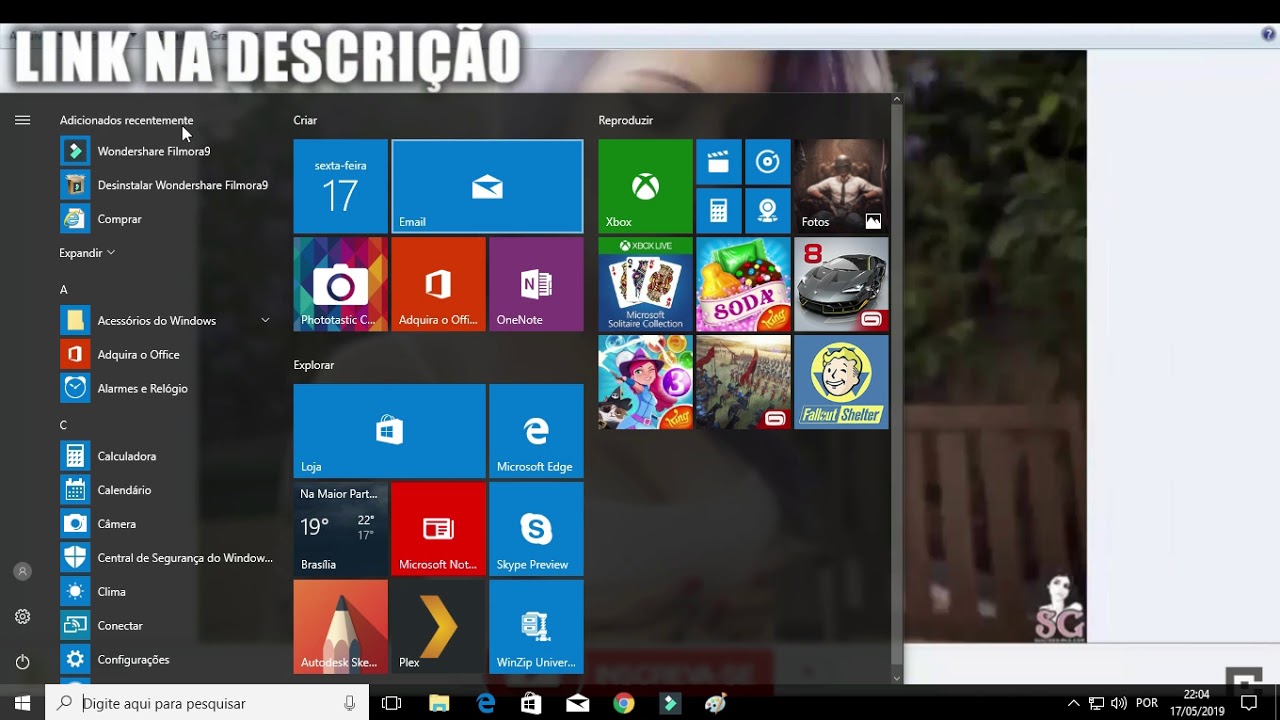Click the power button in Start sidebar
Screen dimensions: 1280x720
[22, 662]
